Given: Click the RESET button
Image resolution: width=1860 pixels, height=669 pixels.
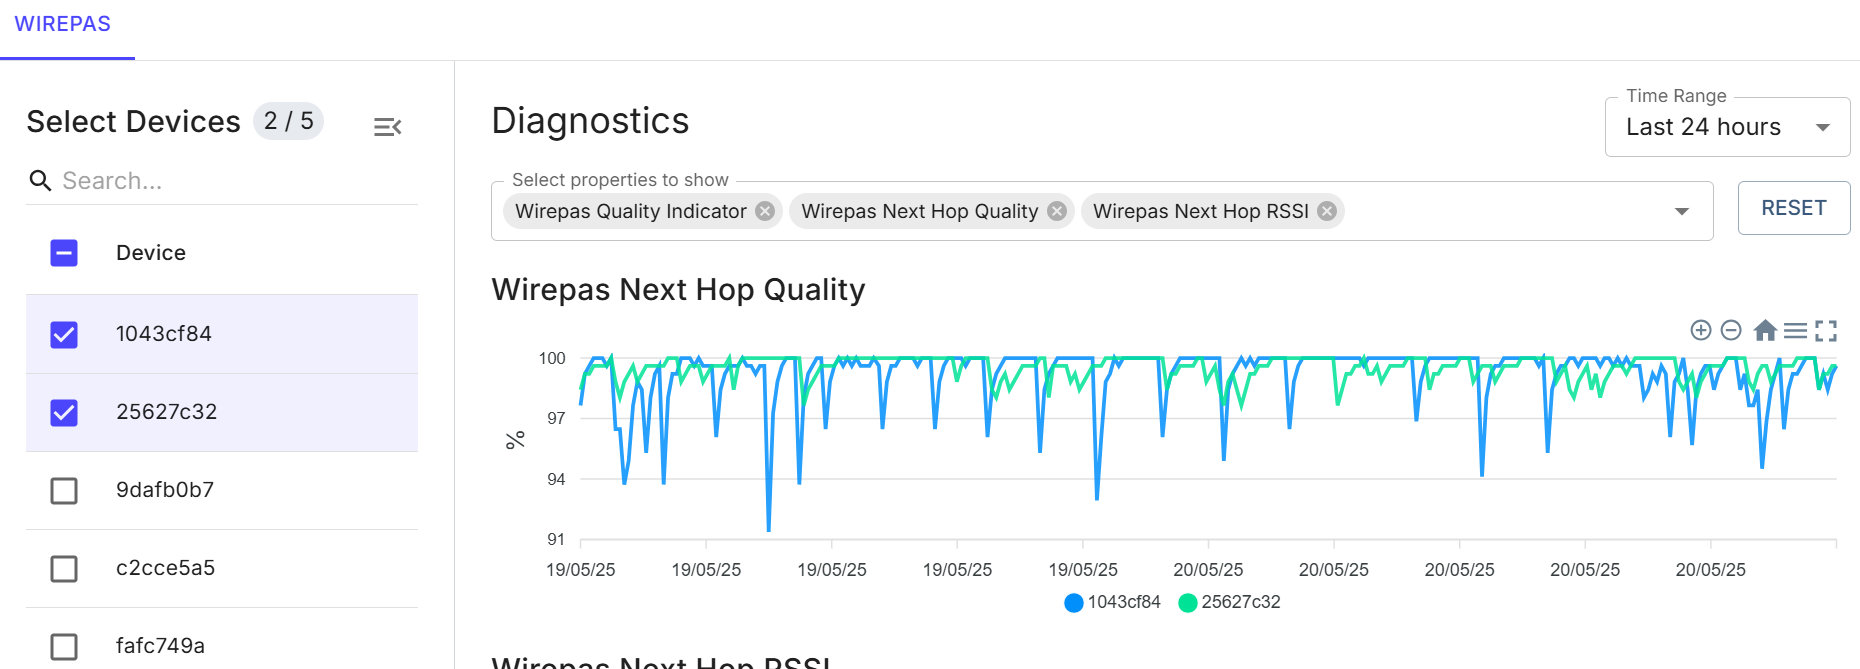Looking at the screenshot, I should (x=1794, y=208).
